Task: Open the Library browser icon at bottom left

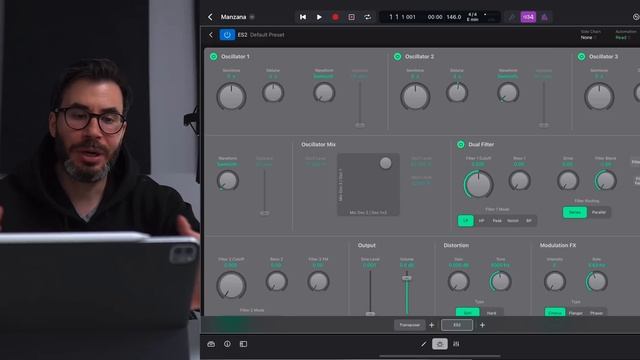Action: tap(211, 344)
